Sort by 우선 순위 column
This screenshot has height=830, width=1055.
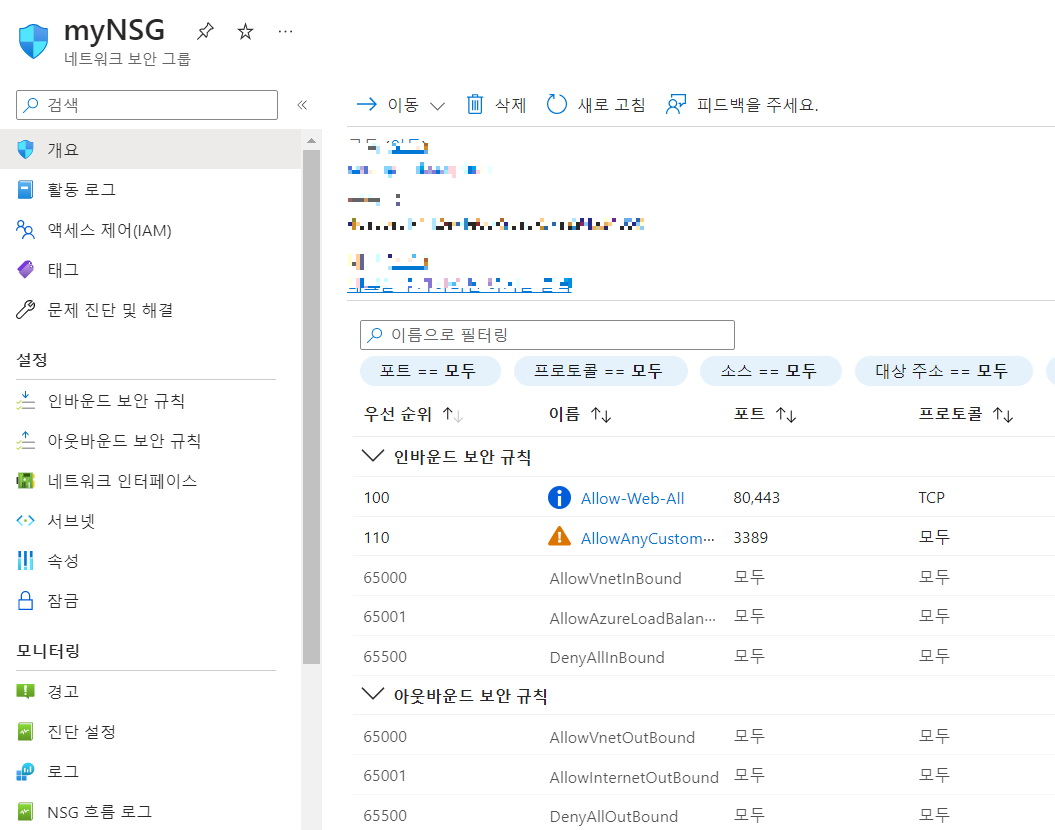(x=413, y=414)
